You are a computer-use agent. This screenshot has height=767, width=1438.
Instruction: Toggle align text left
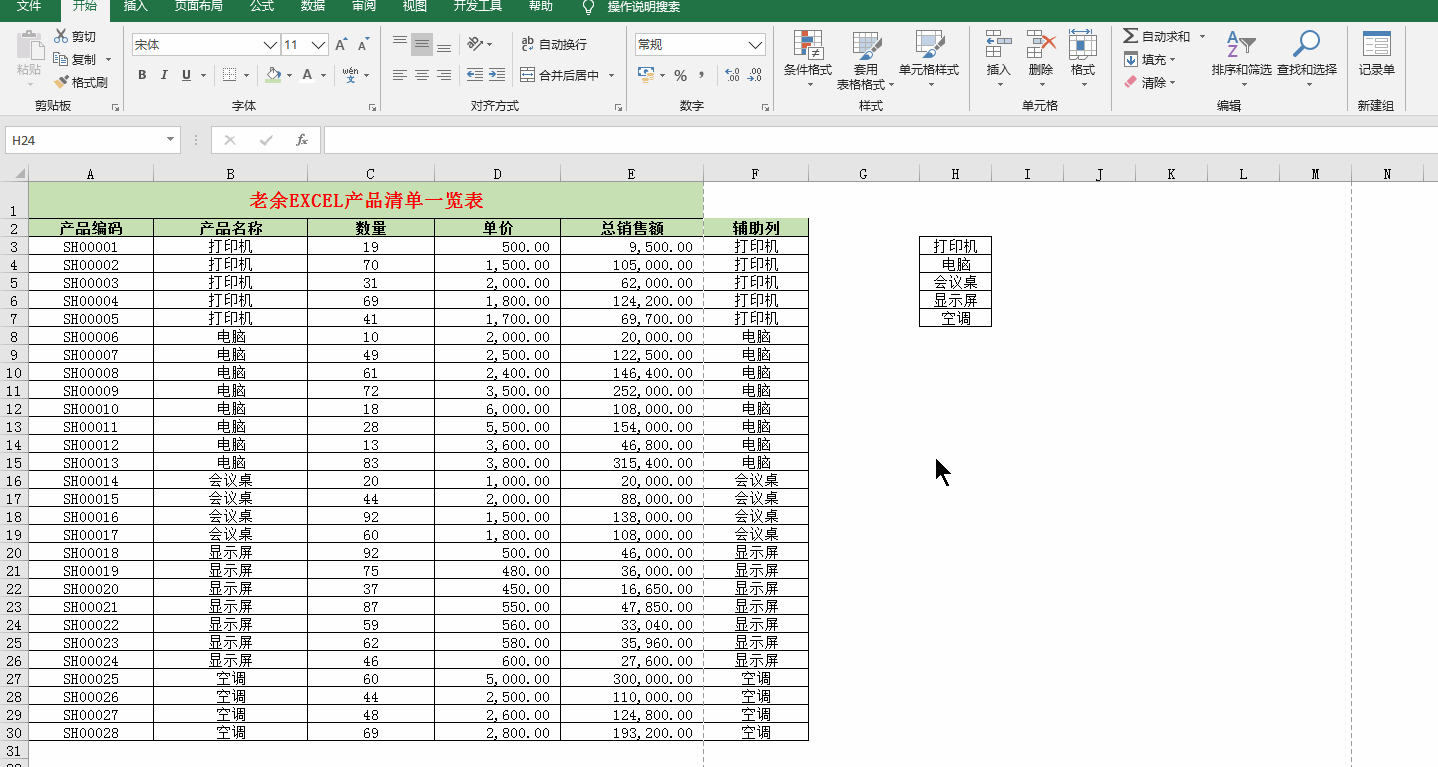tap(400, 75)
